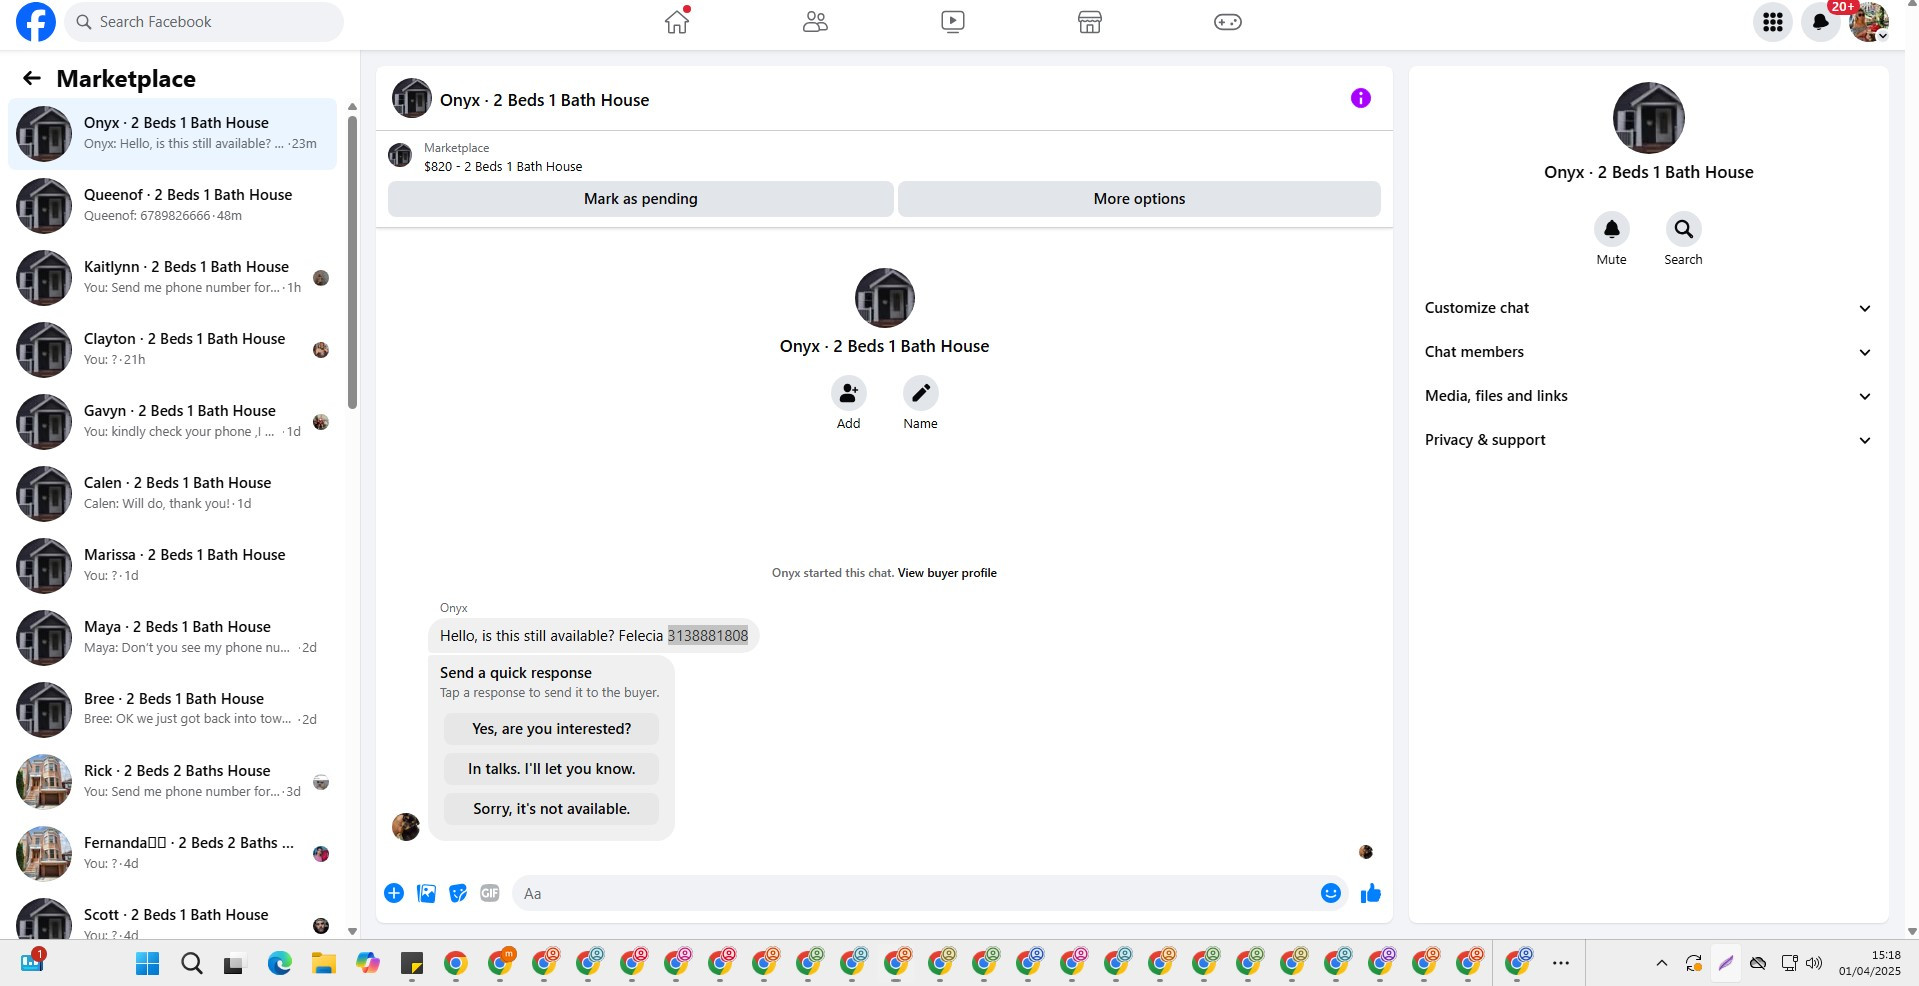Click the back arrow beside Marketplace
Image resolution: width=1919 pixels, height=986 pixels.
pyautogui.click(x=32, y=78)
